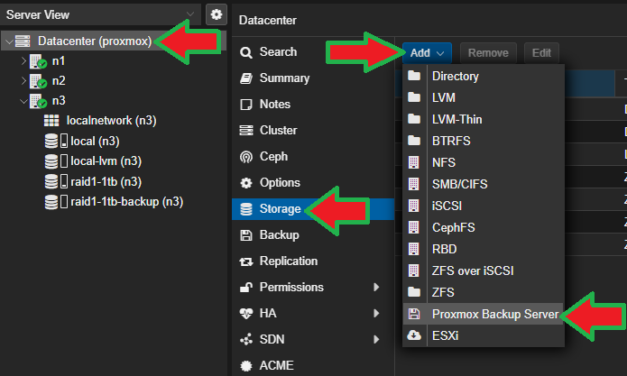Click the Search magnifier icon
Screen dimensions: 627x376
pyautogui.click(x=246, y=52)
